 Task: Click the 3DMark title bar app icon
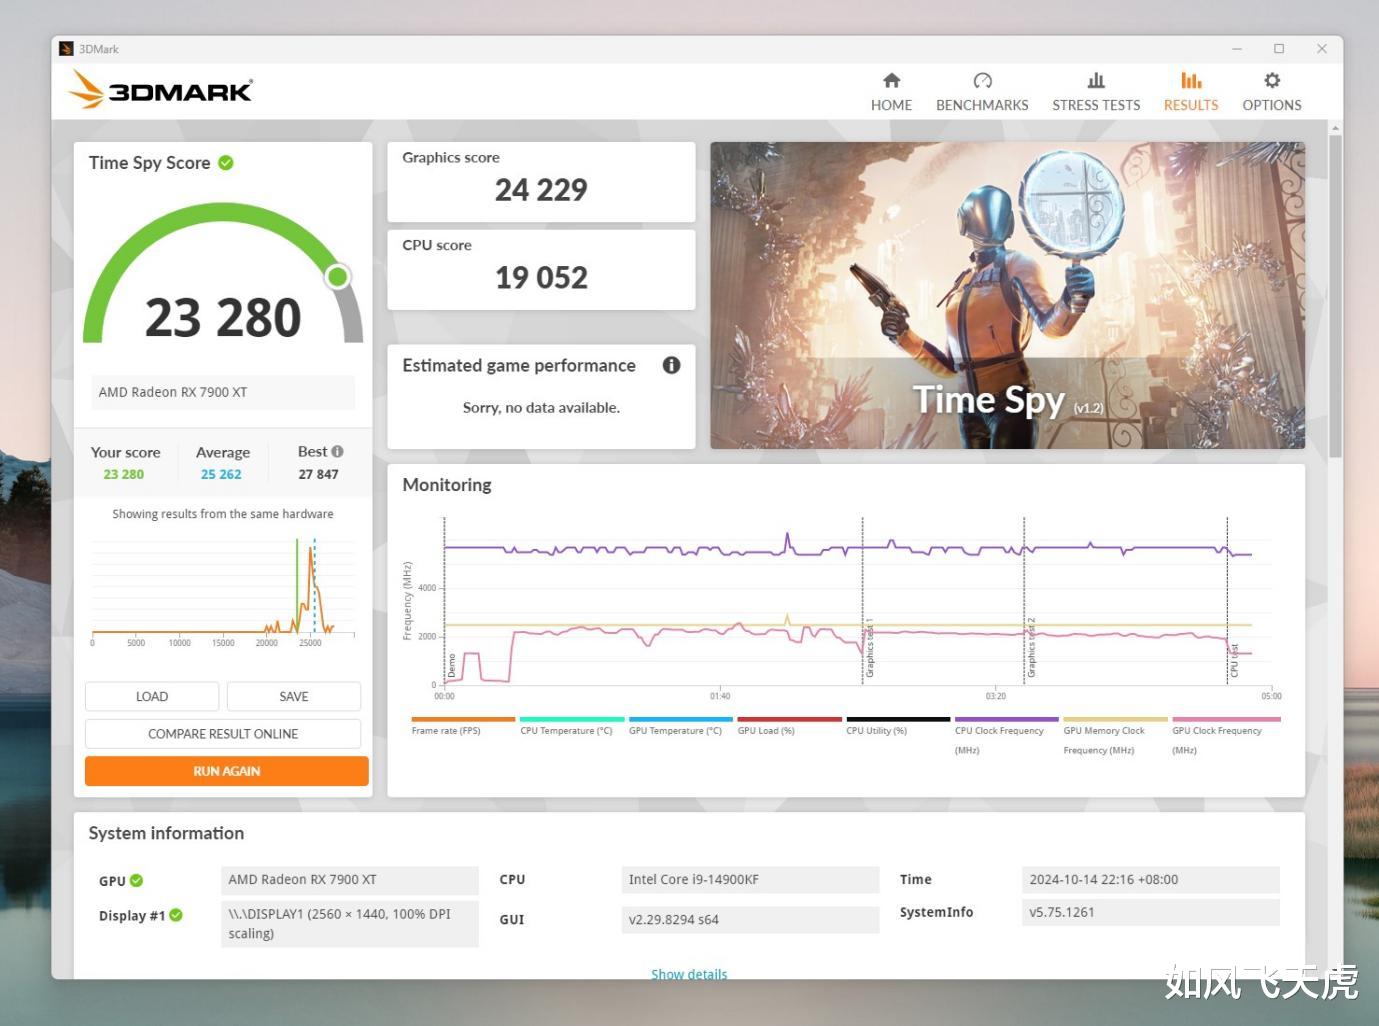click(x=66, y=48)
